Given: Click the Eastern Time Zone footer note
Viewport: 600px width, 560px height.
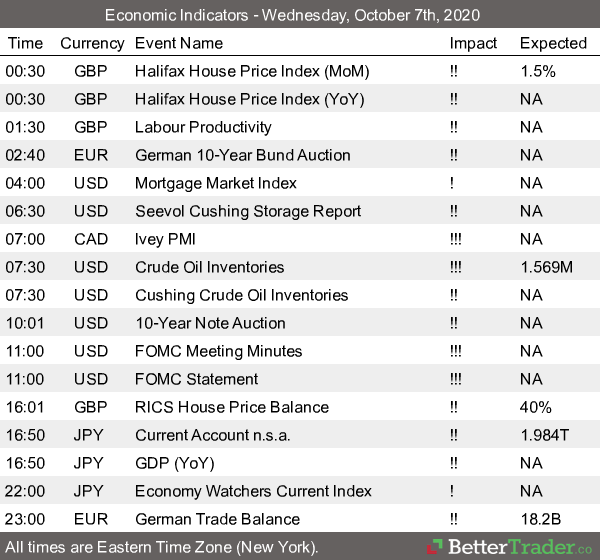Looking at the screenshot, I should [160, 547].
